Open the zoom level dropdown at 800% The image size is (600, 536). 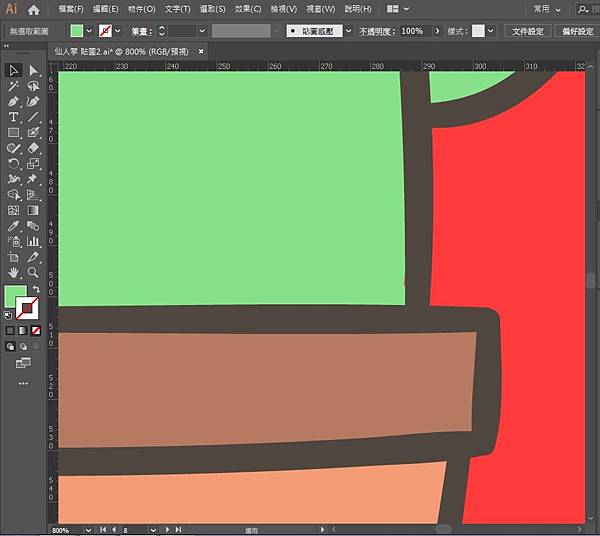click(x=88, y=529)
